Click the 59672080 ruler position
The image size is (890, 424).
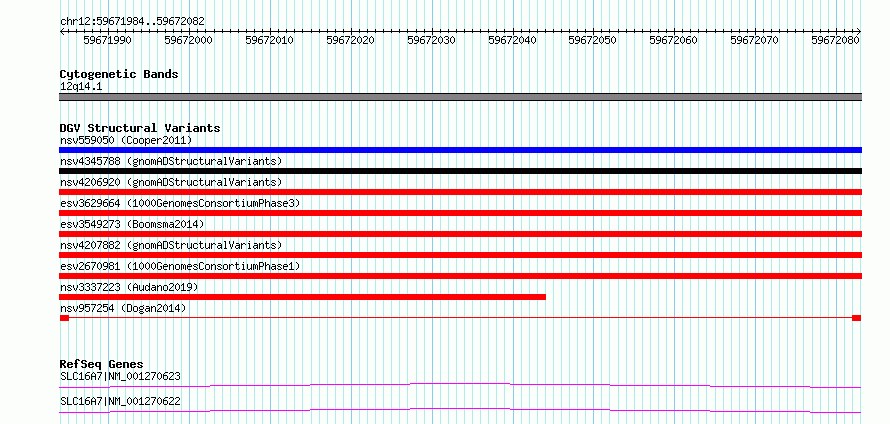point(836,40)
